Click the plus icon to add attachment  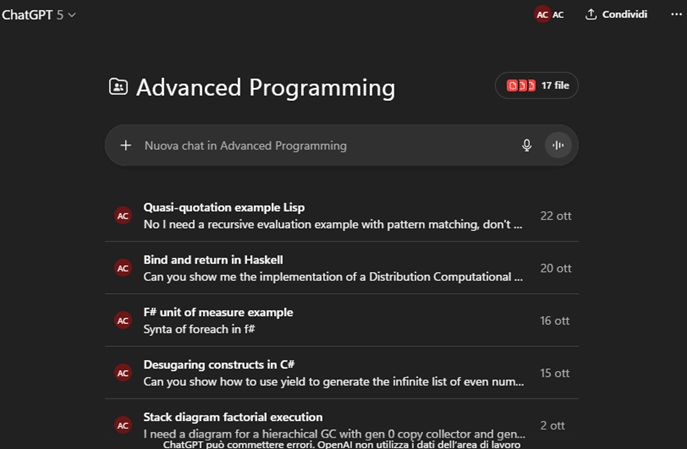(x=126, y=145)
